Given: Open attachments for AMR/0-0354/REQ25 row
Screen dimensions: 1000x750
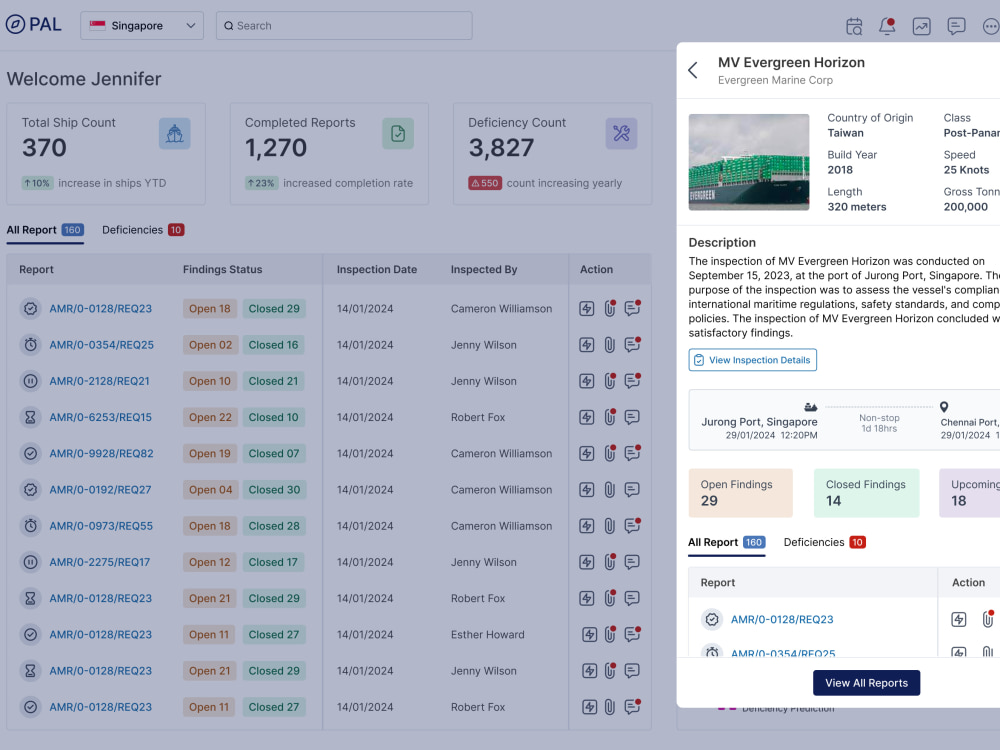Looking at the screenshot, I should [x=610, y=345].
